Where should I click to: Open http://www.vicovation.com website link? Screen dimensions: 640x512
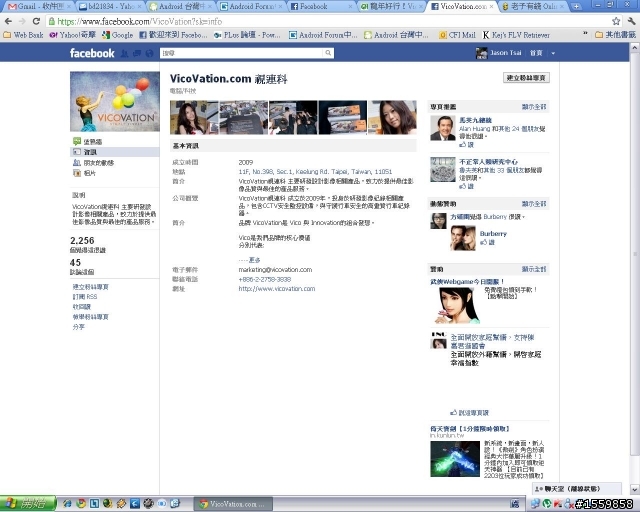tap(277, 289)
